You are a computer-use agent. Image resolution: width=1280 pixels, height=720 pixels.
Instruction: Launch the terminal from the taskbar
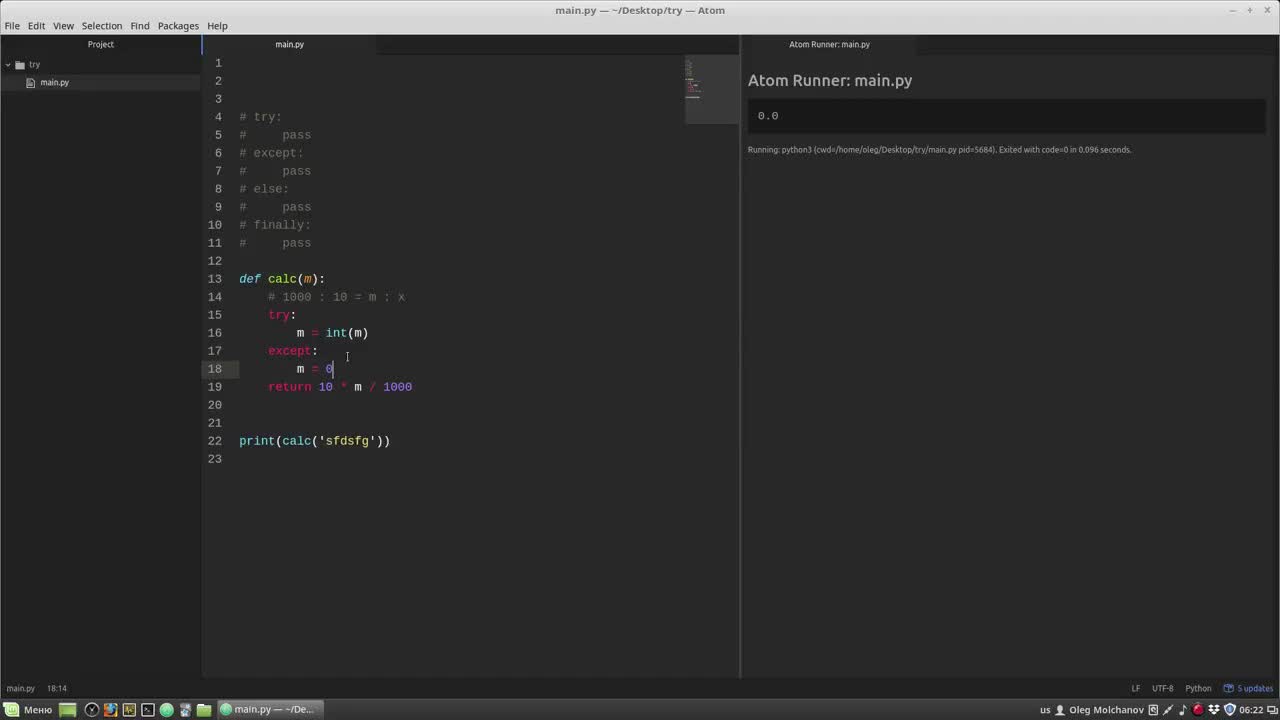[148, 710]
